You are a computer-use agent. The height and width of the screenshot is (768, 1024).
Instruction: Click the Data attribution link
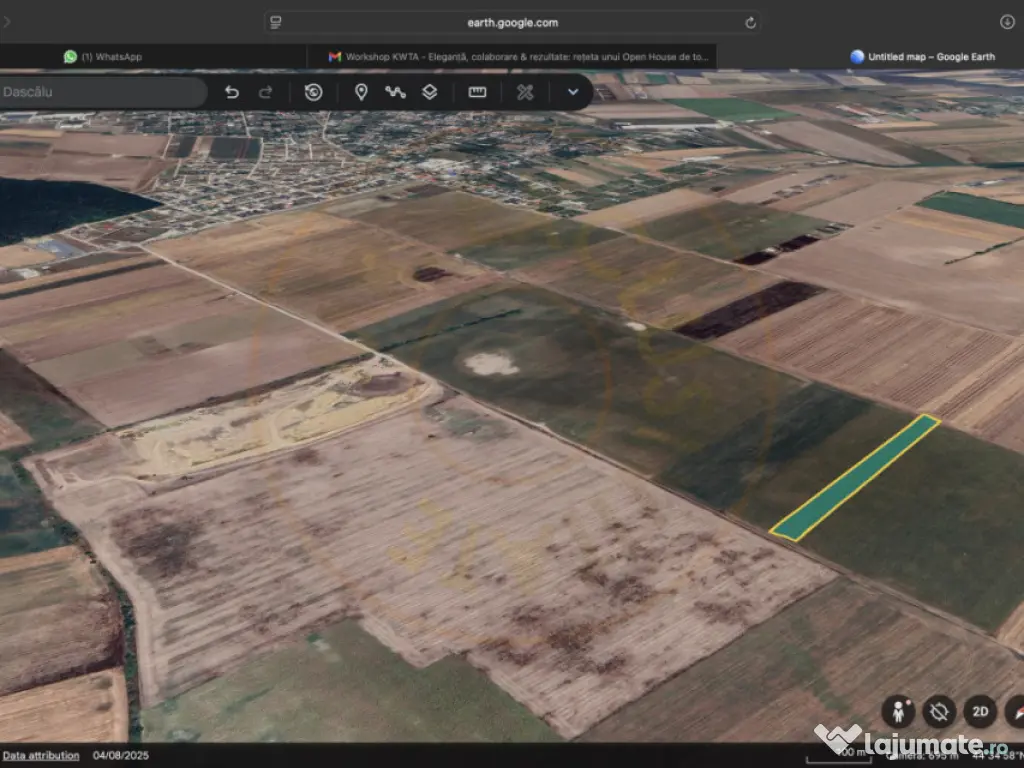41,756
